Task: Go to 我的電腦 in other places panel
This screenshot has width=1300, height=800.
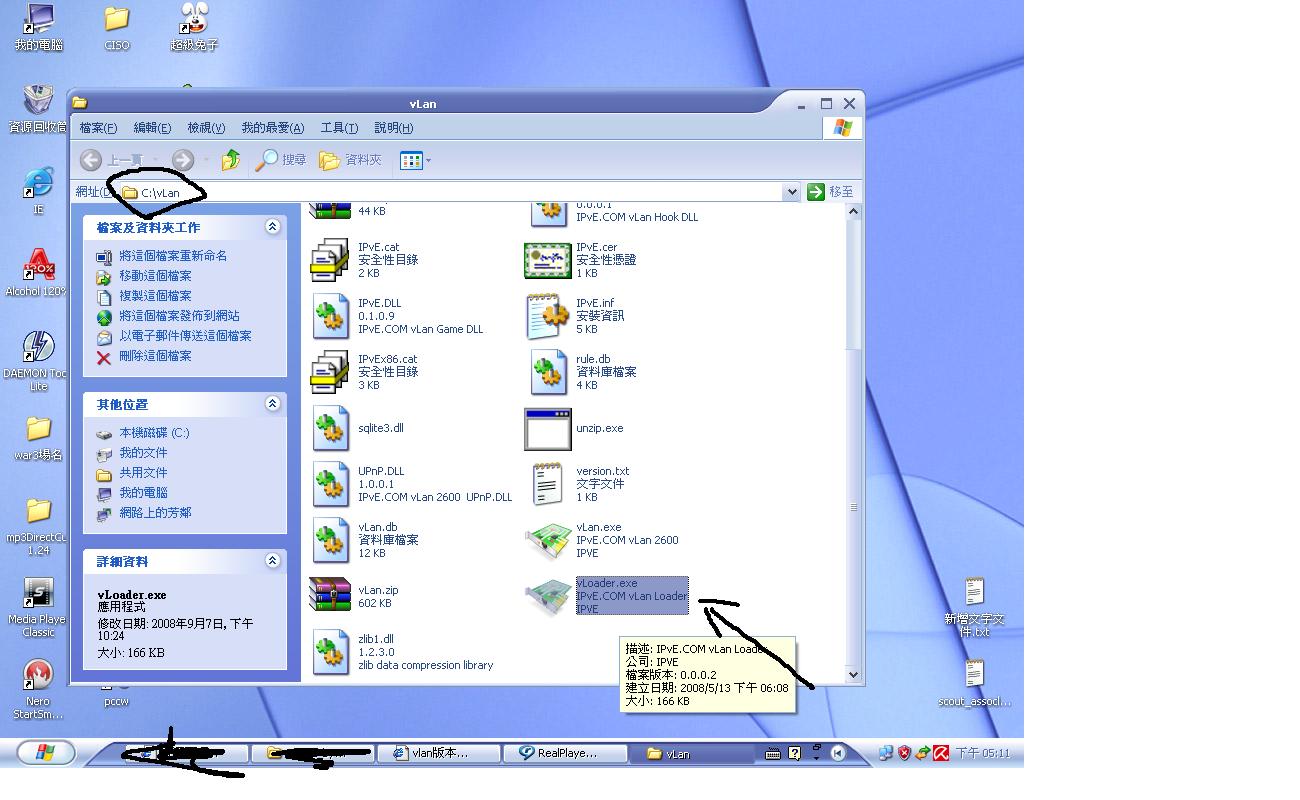Action: (143, 493)
